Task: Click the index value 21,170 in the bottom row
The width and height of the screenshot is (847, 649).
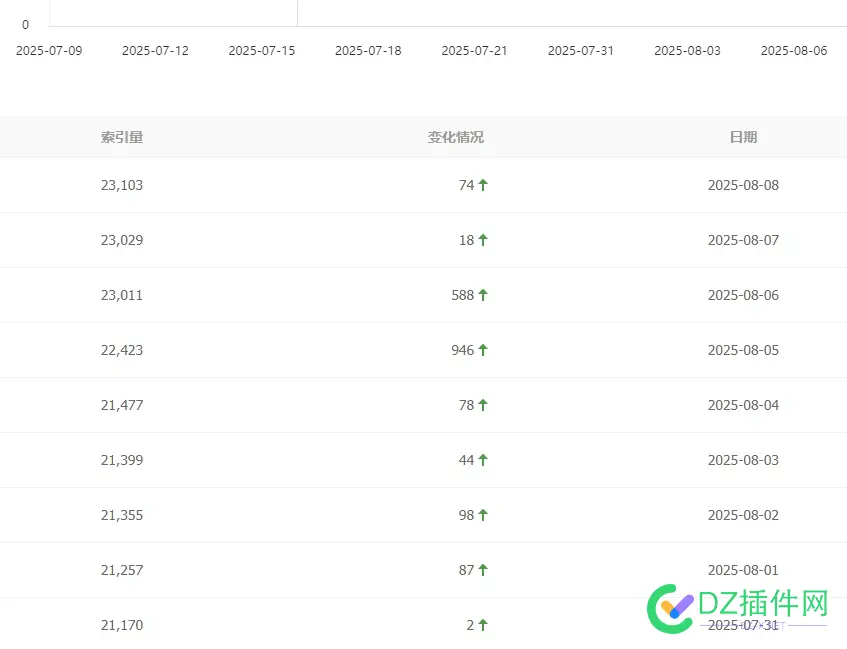Action: (121, 624)
